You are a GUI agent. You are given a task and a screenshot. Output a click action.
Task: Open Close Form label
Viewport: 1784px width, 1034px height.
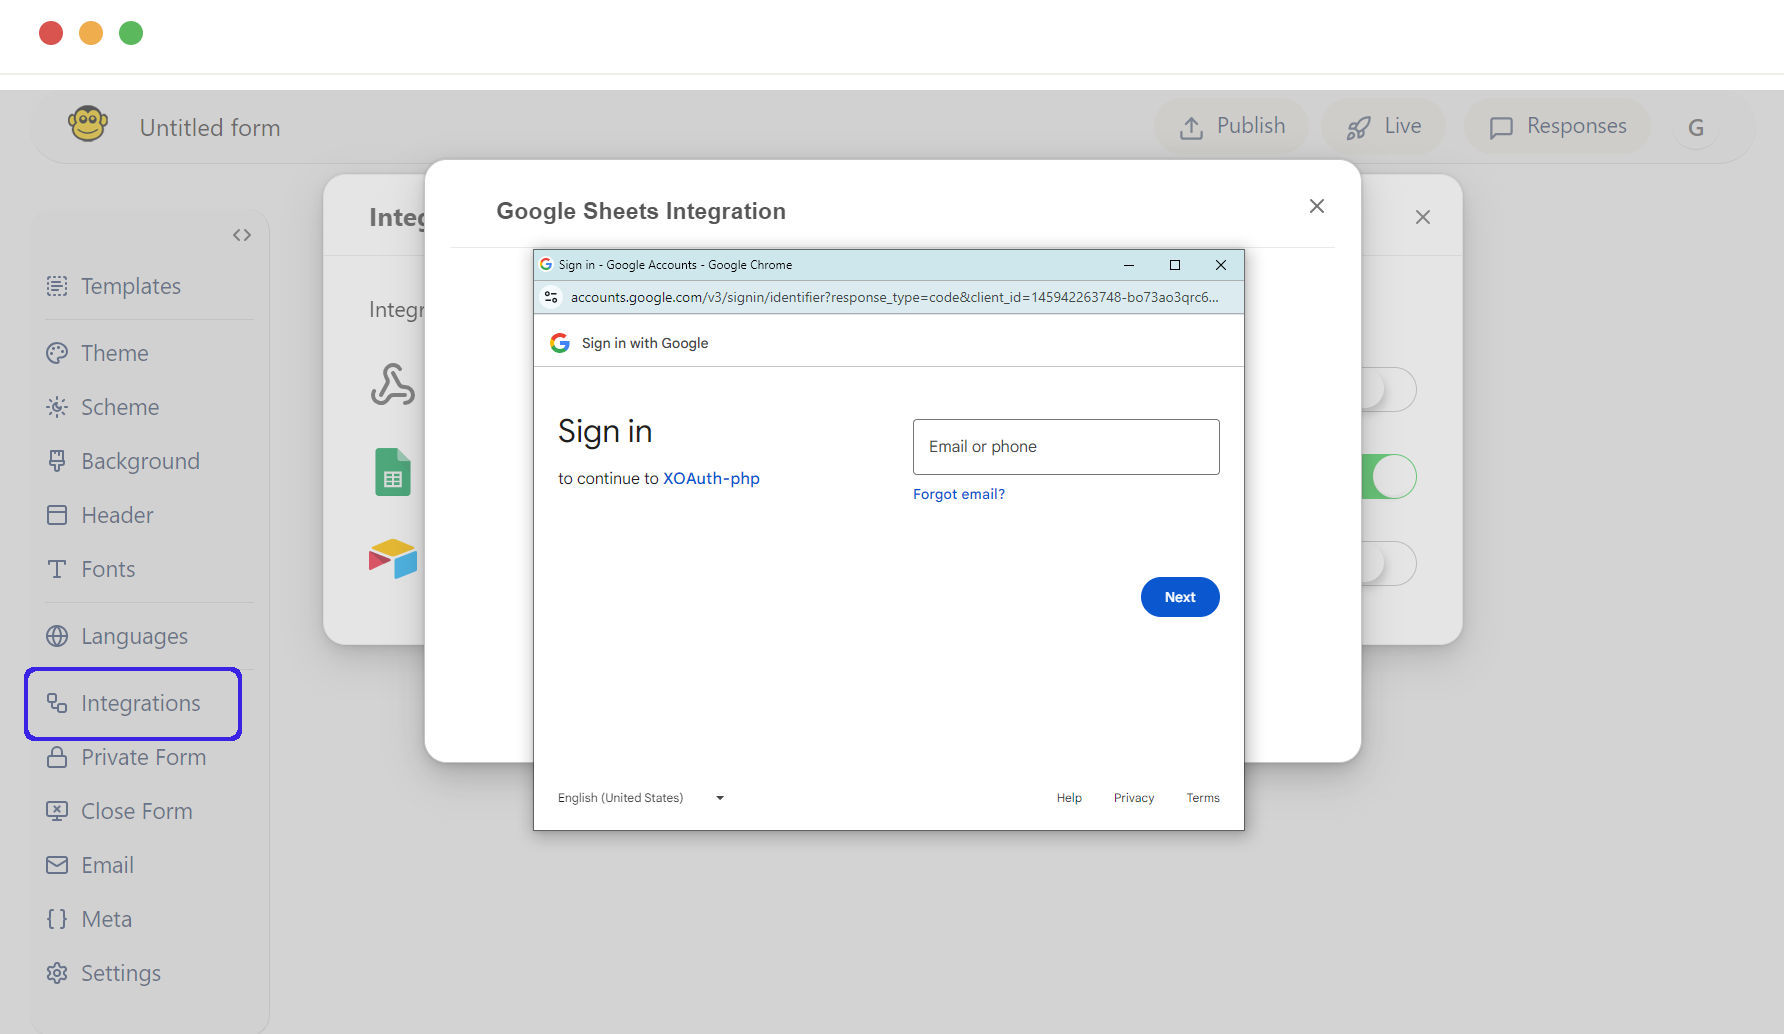coord(136,811)
